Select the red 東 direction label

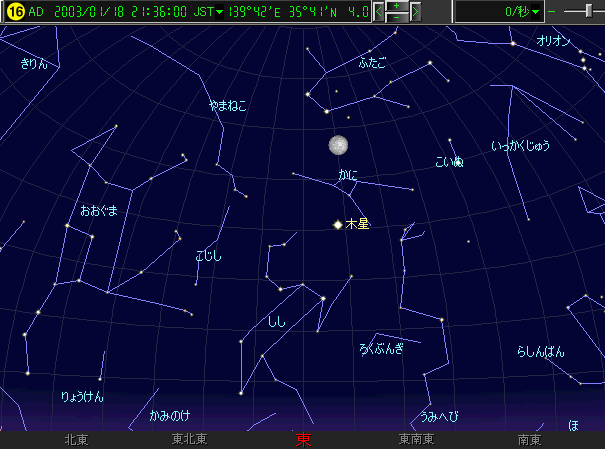(x=303, y=439)
